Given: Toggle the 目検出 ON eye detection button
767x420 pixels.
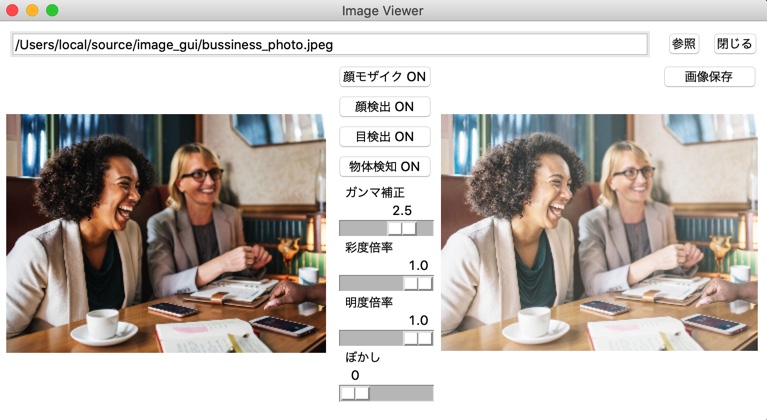Looking at the screenshot, I should [x=384, y=136].
